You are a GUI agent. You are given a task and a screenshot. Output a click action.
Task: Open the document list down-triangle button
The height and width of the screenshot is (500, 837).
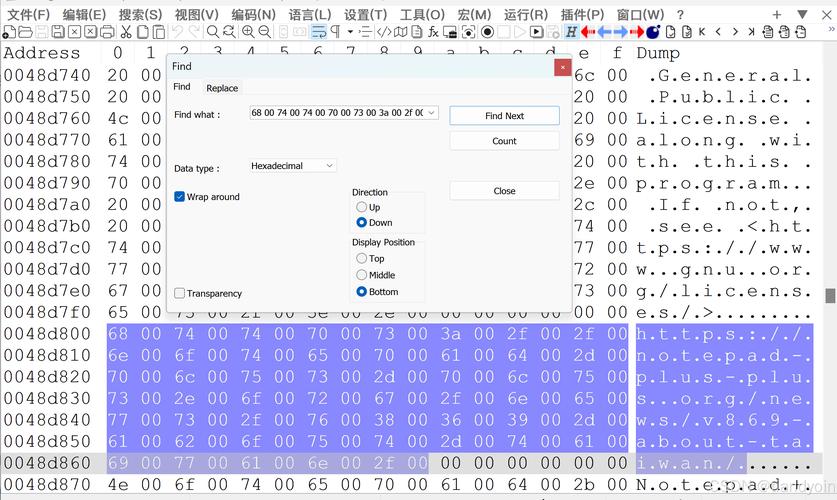point(802,14)
